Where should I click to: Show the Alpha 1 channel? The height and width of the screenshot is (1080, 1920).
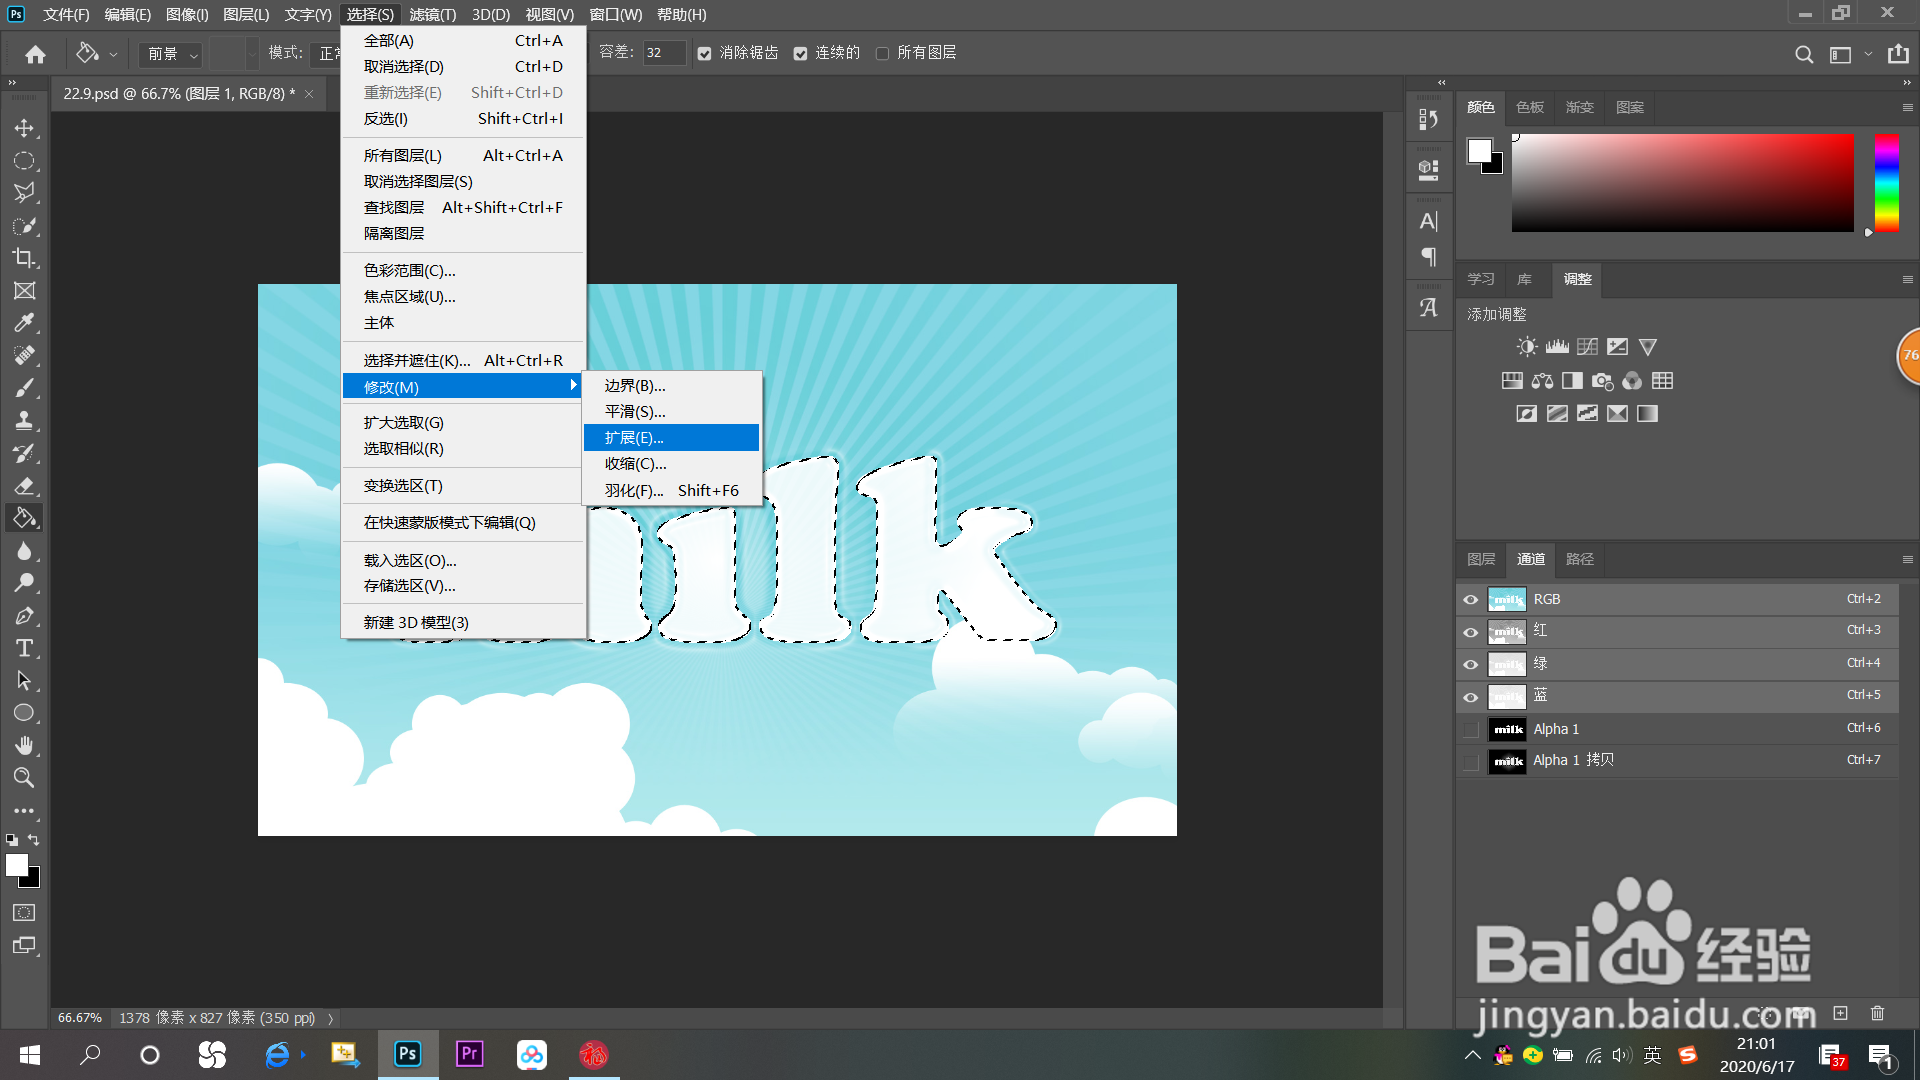tap(1471, 730)
